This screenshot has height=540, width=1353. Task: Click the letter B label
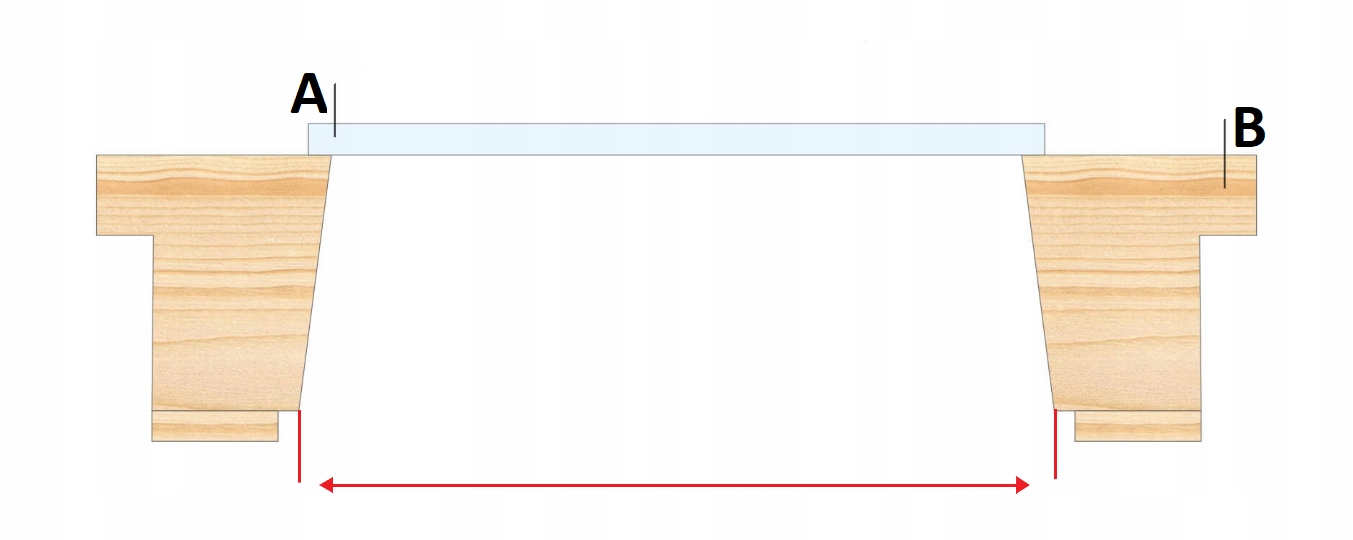(1249, 128)
